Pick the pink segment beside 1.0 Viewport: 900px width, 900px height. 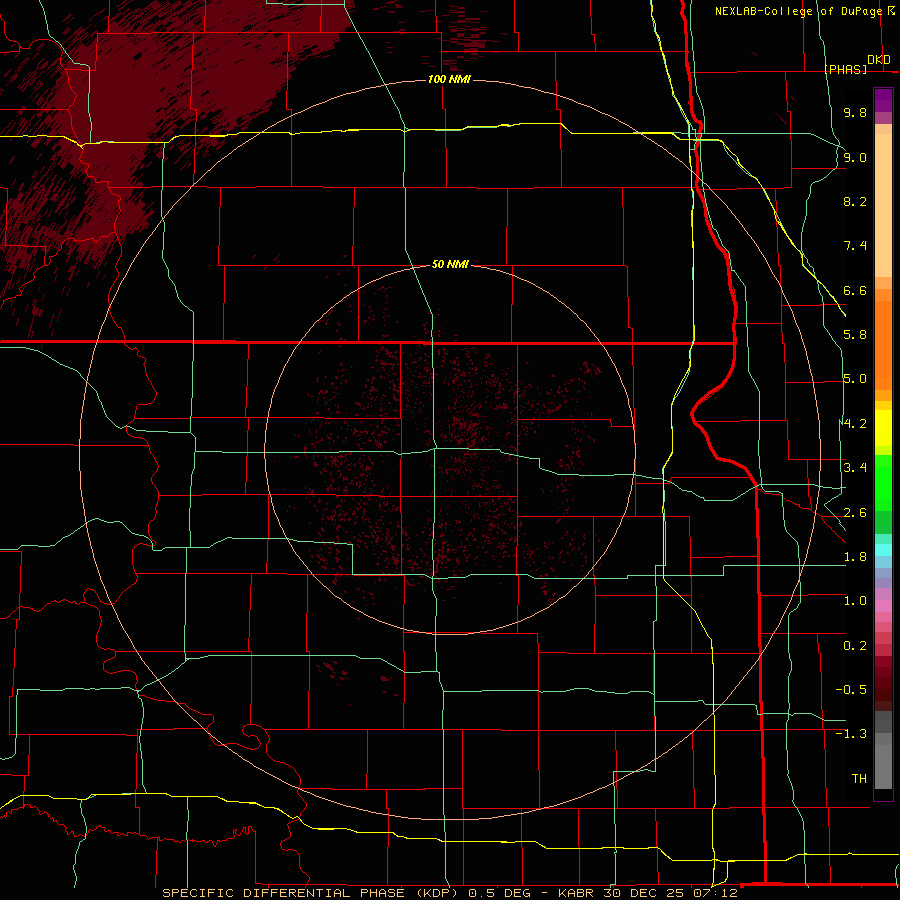(883, 606)
